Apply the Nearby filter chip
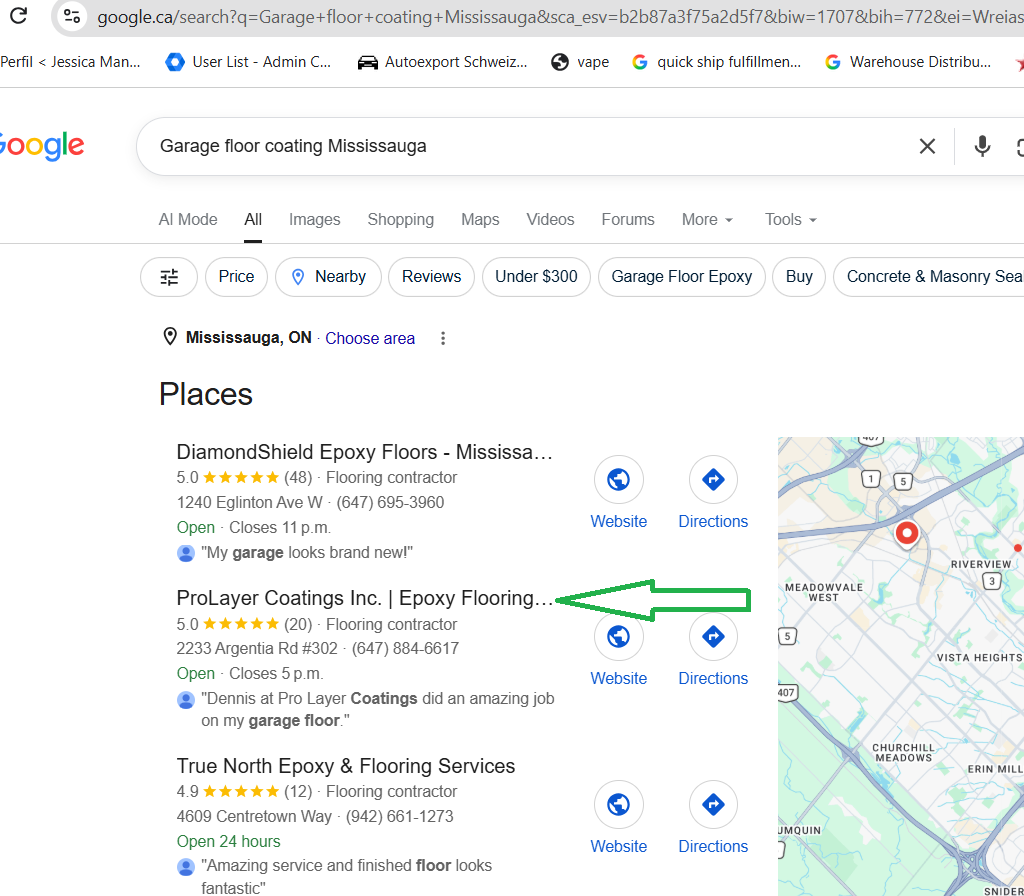 (328, 277)
